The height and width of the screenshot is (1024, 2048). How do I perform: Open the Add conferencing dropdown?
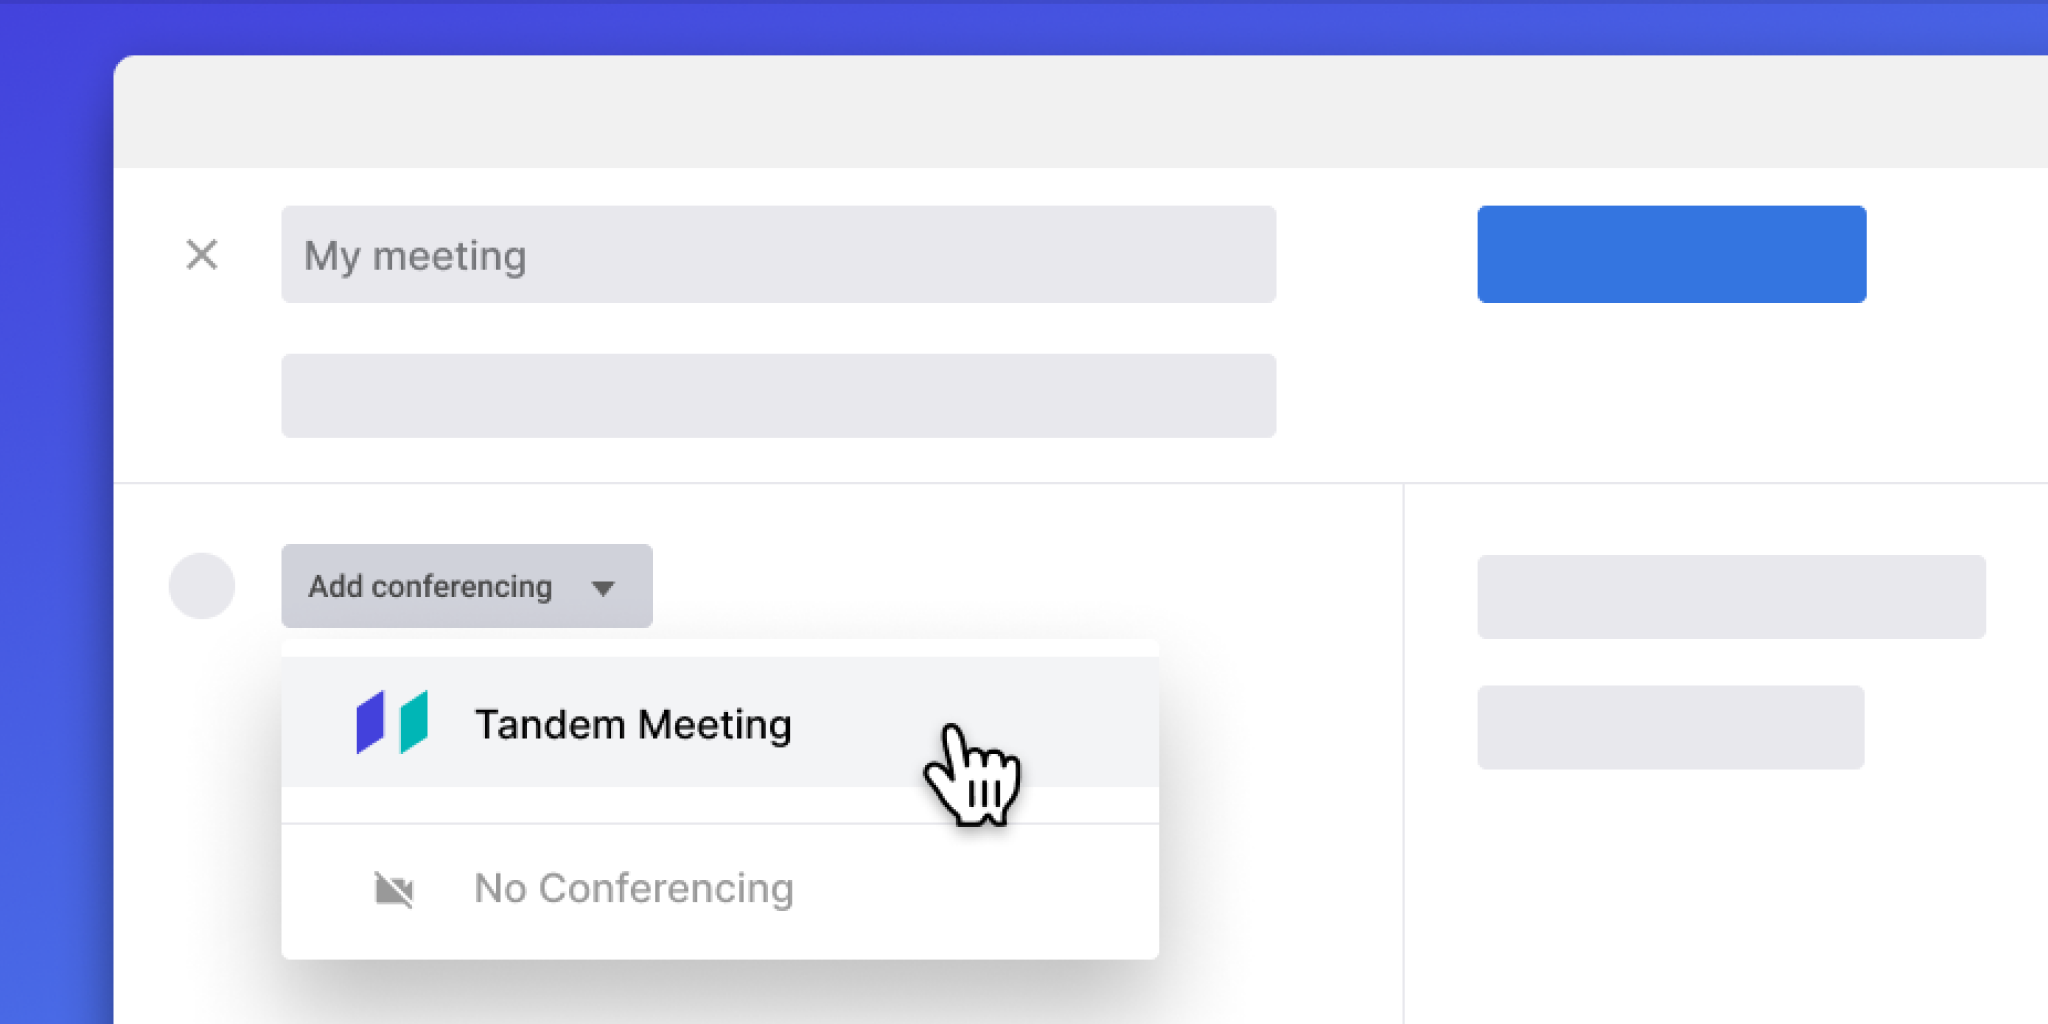click(x=467, y=586)
